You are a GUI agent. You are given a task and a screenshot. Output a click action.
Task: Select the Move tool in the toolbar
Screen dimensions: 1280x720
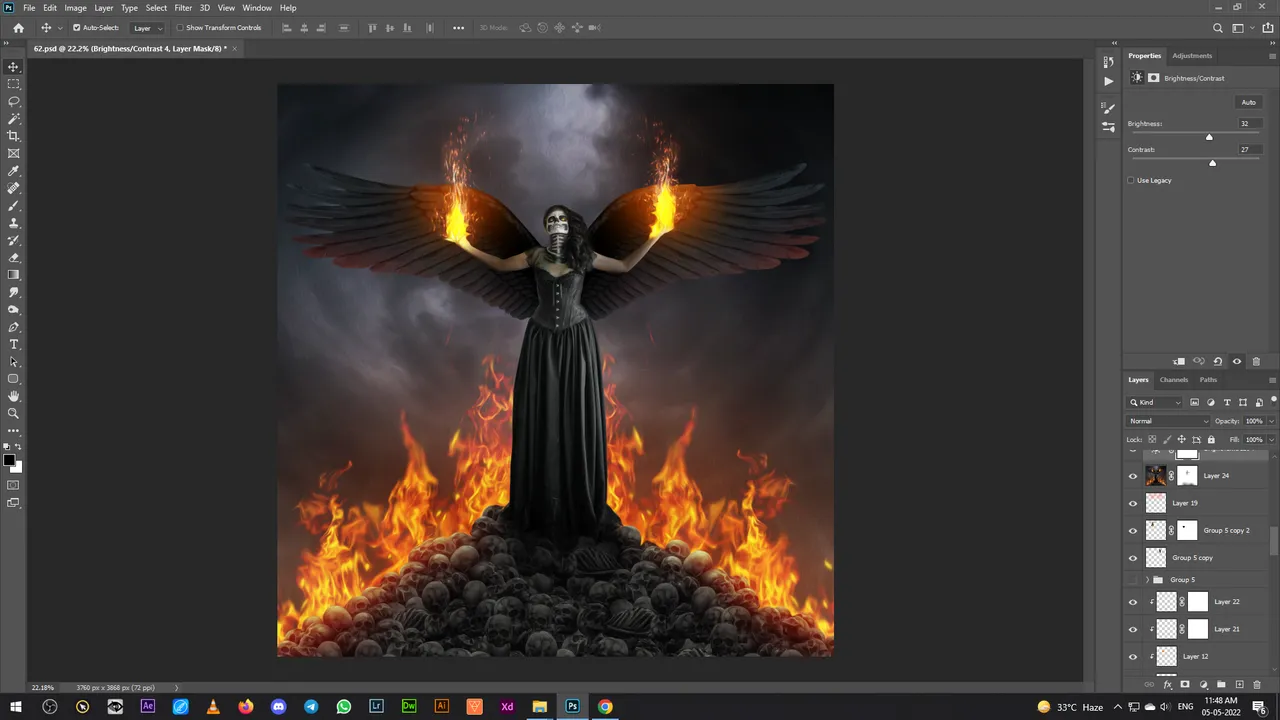pos(14,67)
